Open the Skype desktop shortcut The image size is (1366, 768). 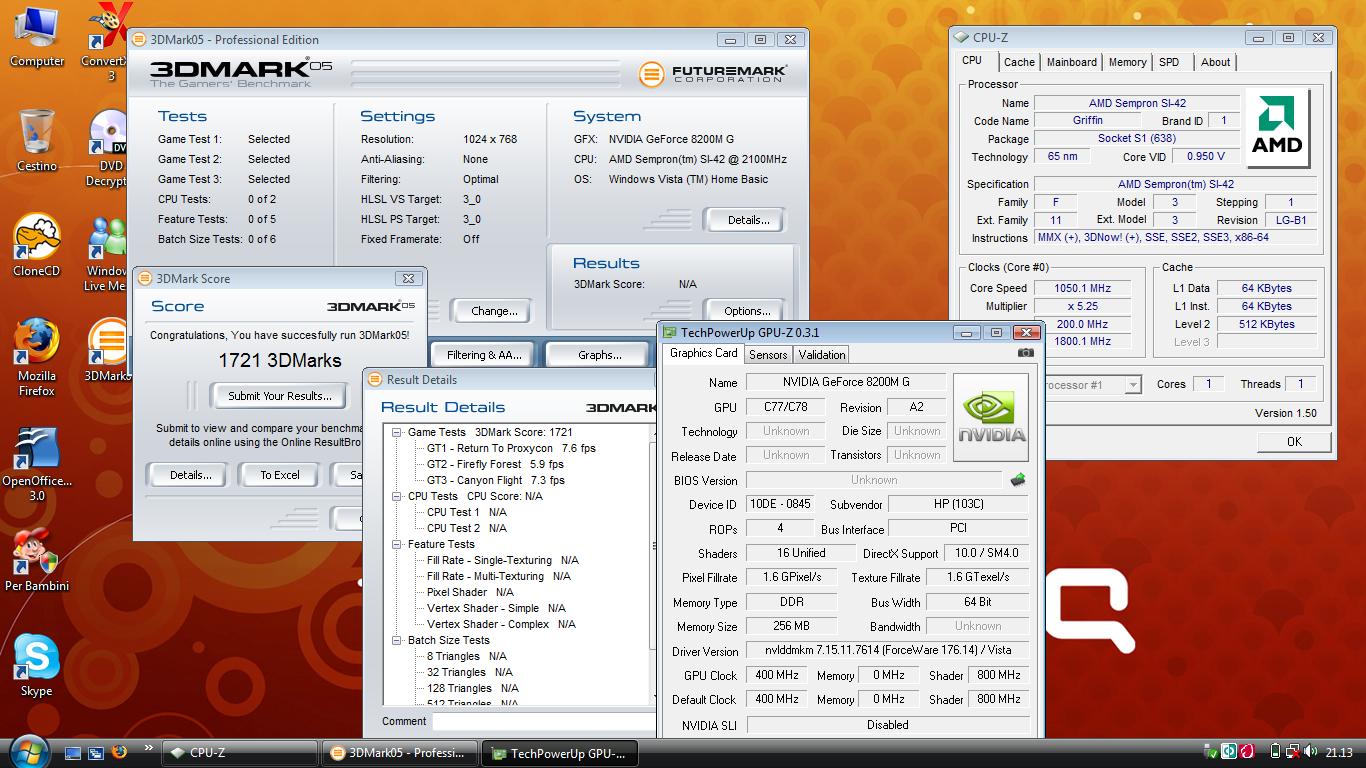pos(37,664)
